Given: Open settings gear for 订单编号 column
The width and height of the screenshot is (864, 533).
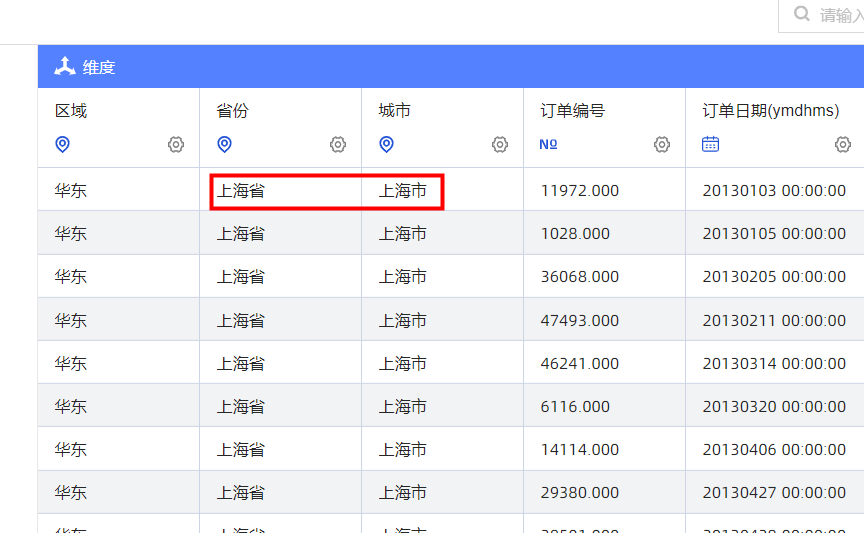Looking at the screenshot, I should (x=662, y=144).
